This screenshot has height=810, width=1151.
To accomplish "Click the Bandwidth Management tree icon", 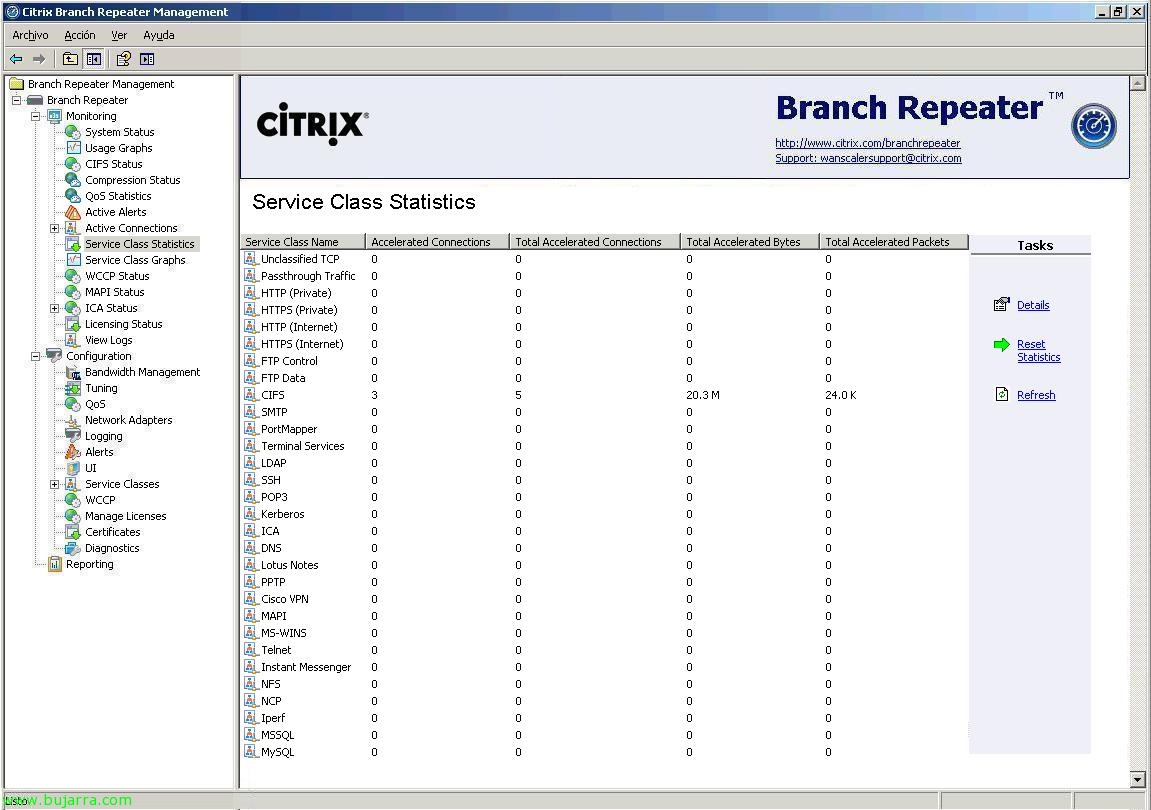I will pyautogui.click(x=73, y=372).
